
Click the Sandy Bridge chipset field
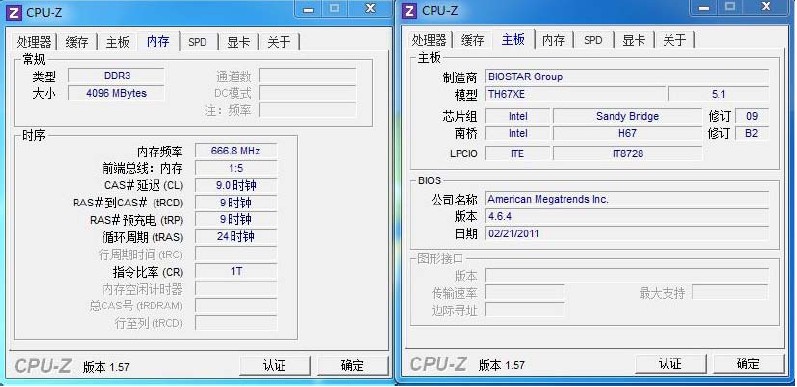627,116
